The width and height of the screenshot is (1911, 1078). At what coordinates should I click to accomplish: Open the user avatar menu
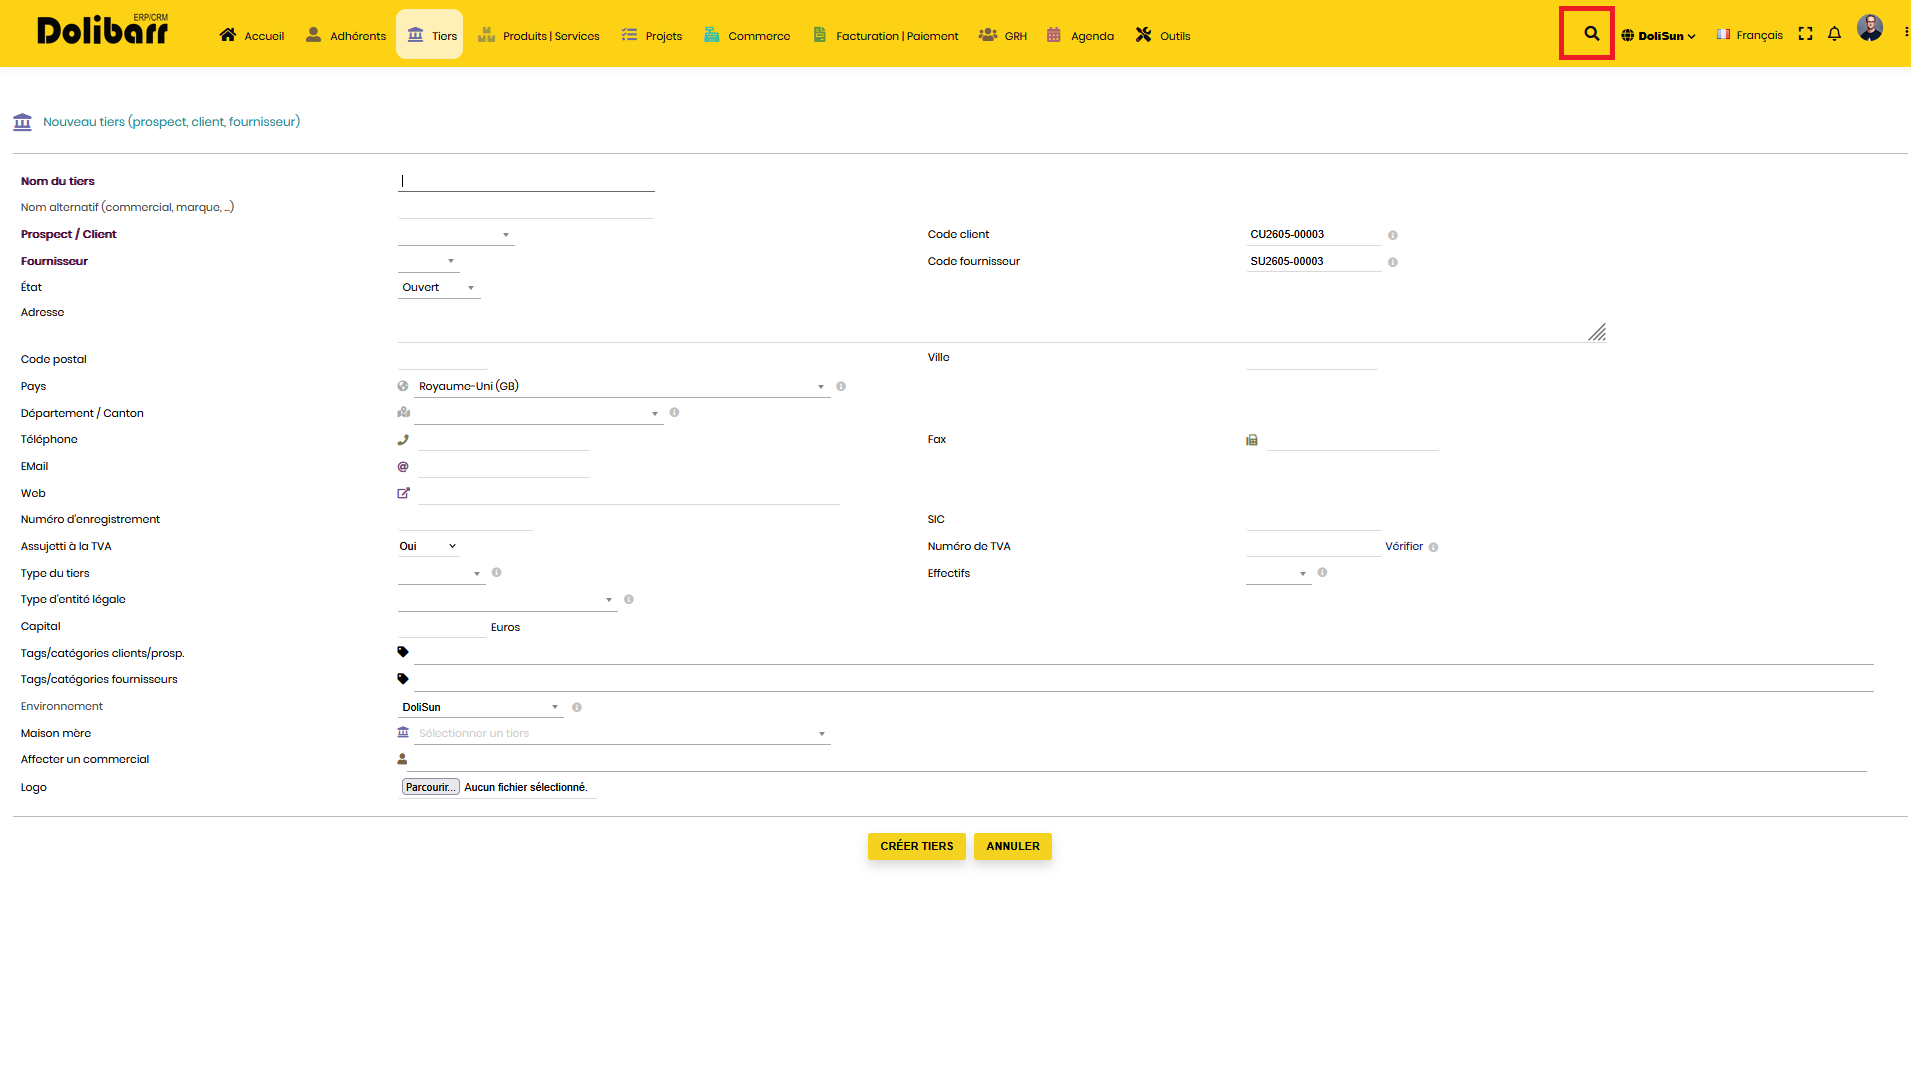coord(1870,28)
